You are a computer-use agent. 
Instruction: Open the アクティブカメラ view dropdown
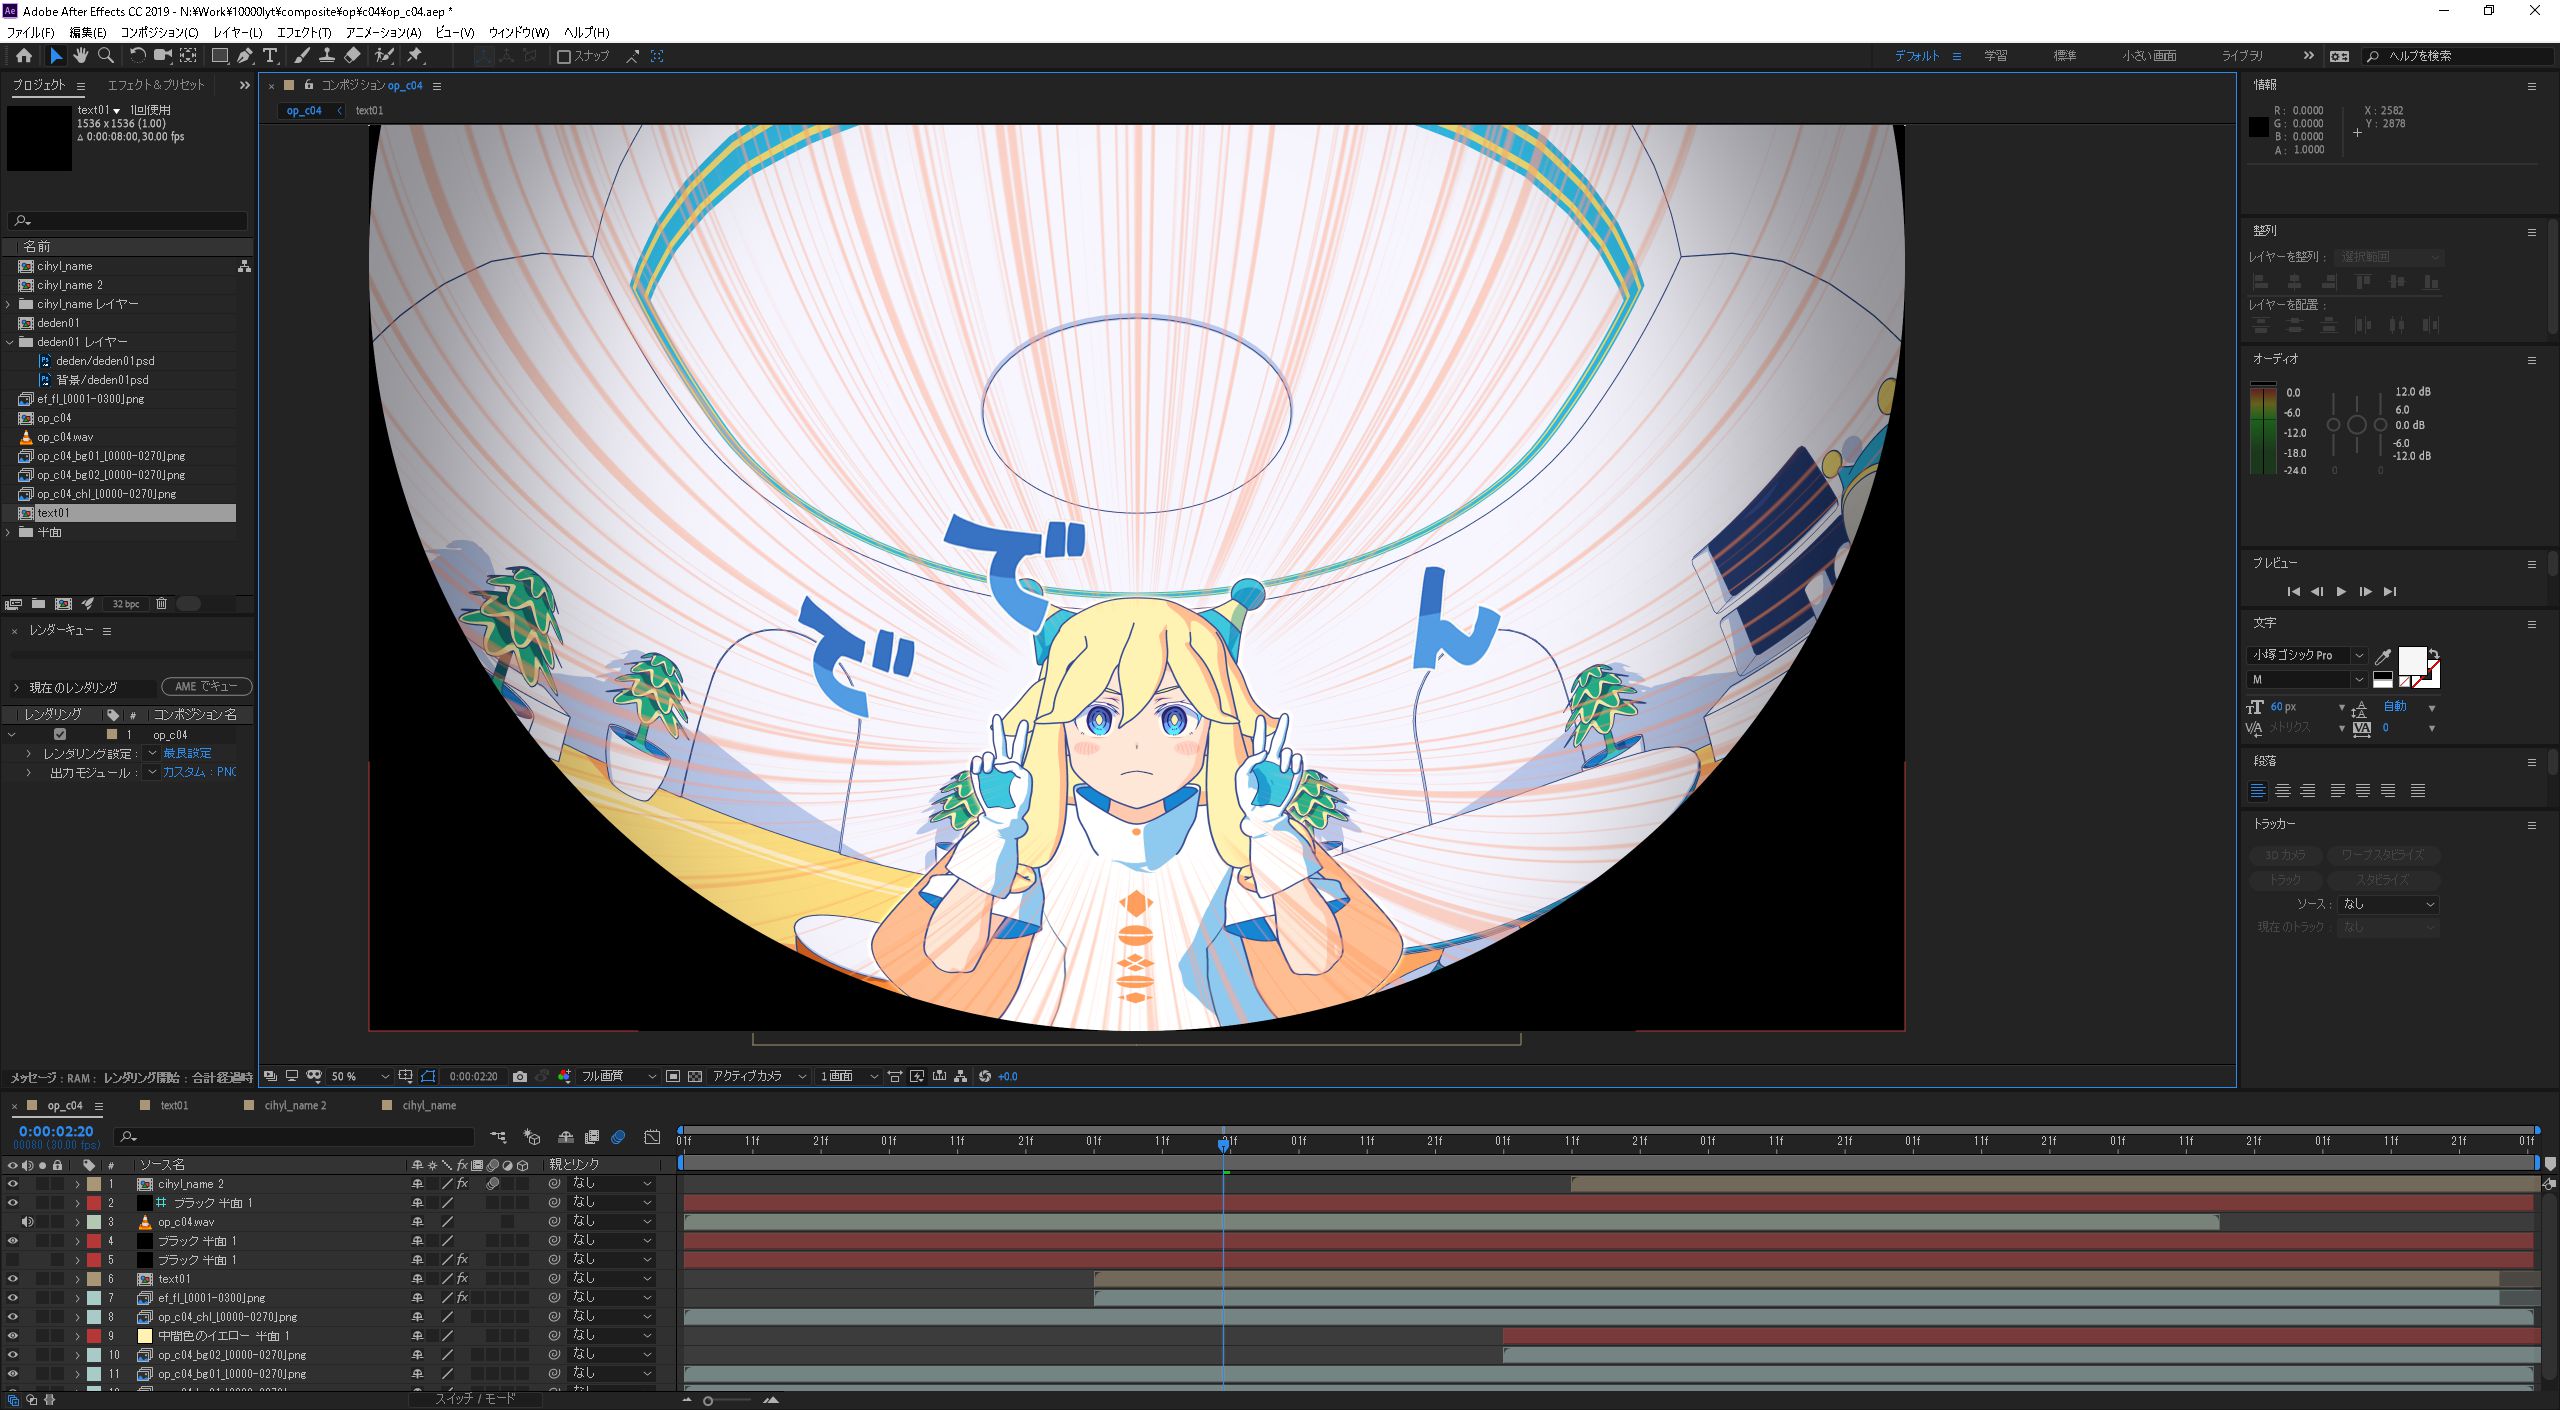click(x=759, y=1076)
